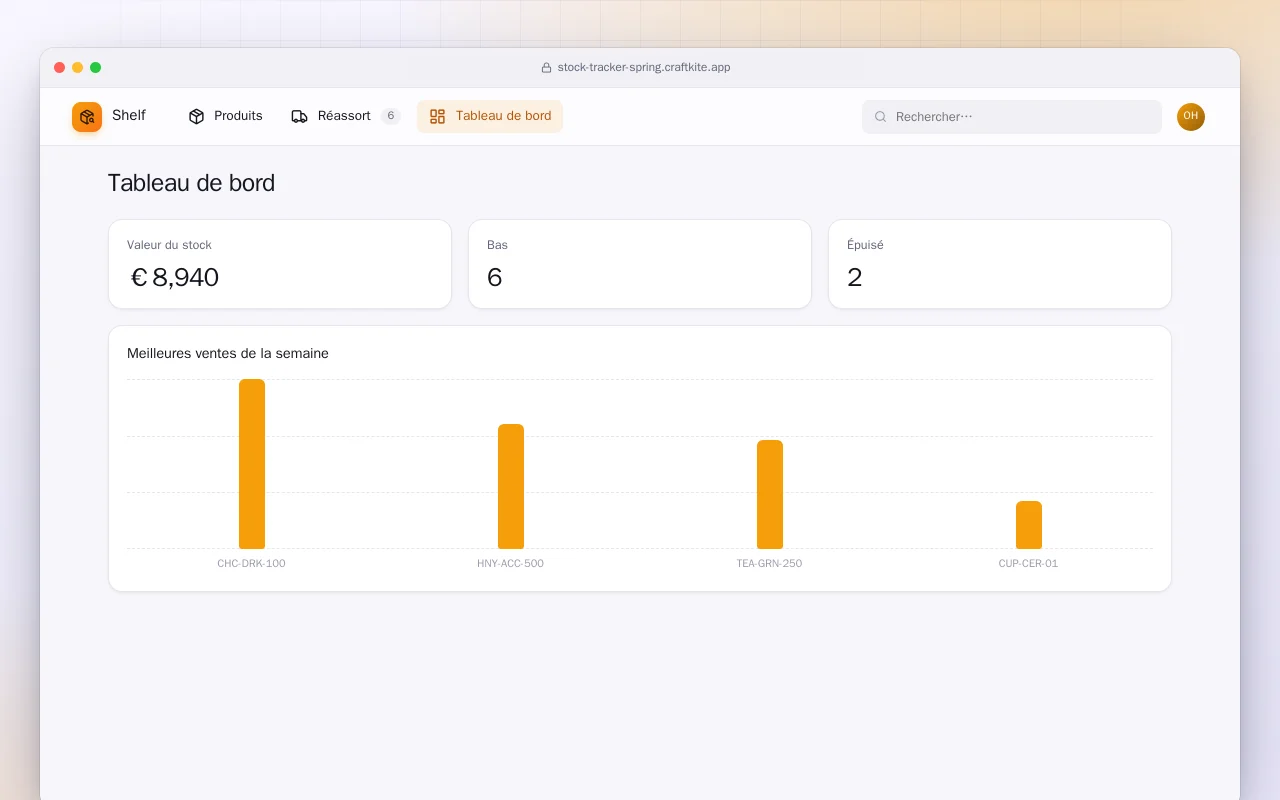This screenshot has height=800, width=1280.
Task: Click the CUP-CER-01 axis label
Action: (x=1028, y=564)
